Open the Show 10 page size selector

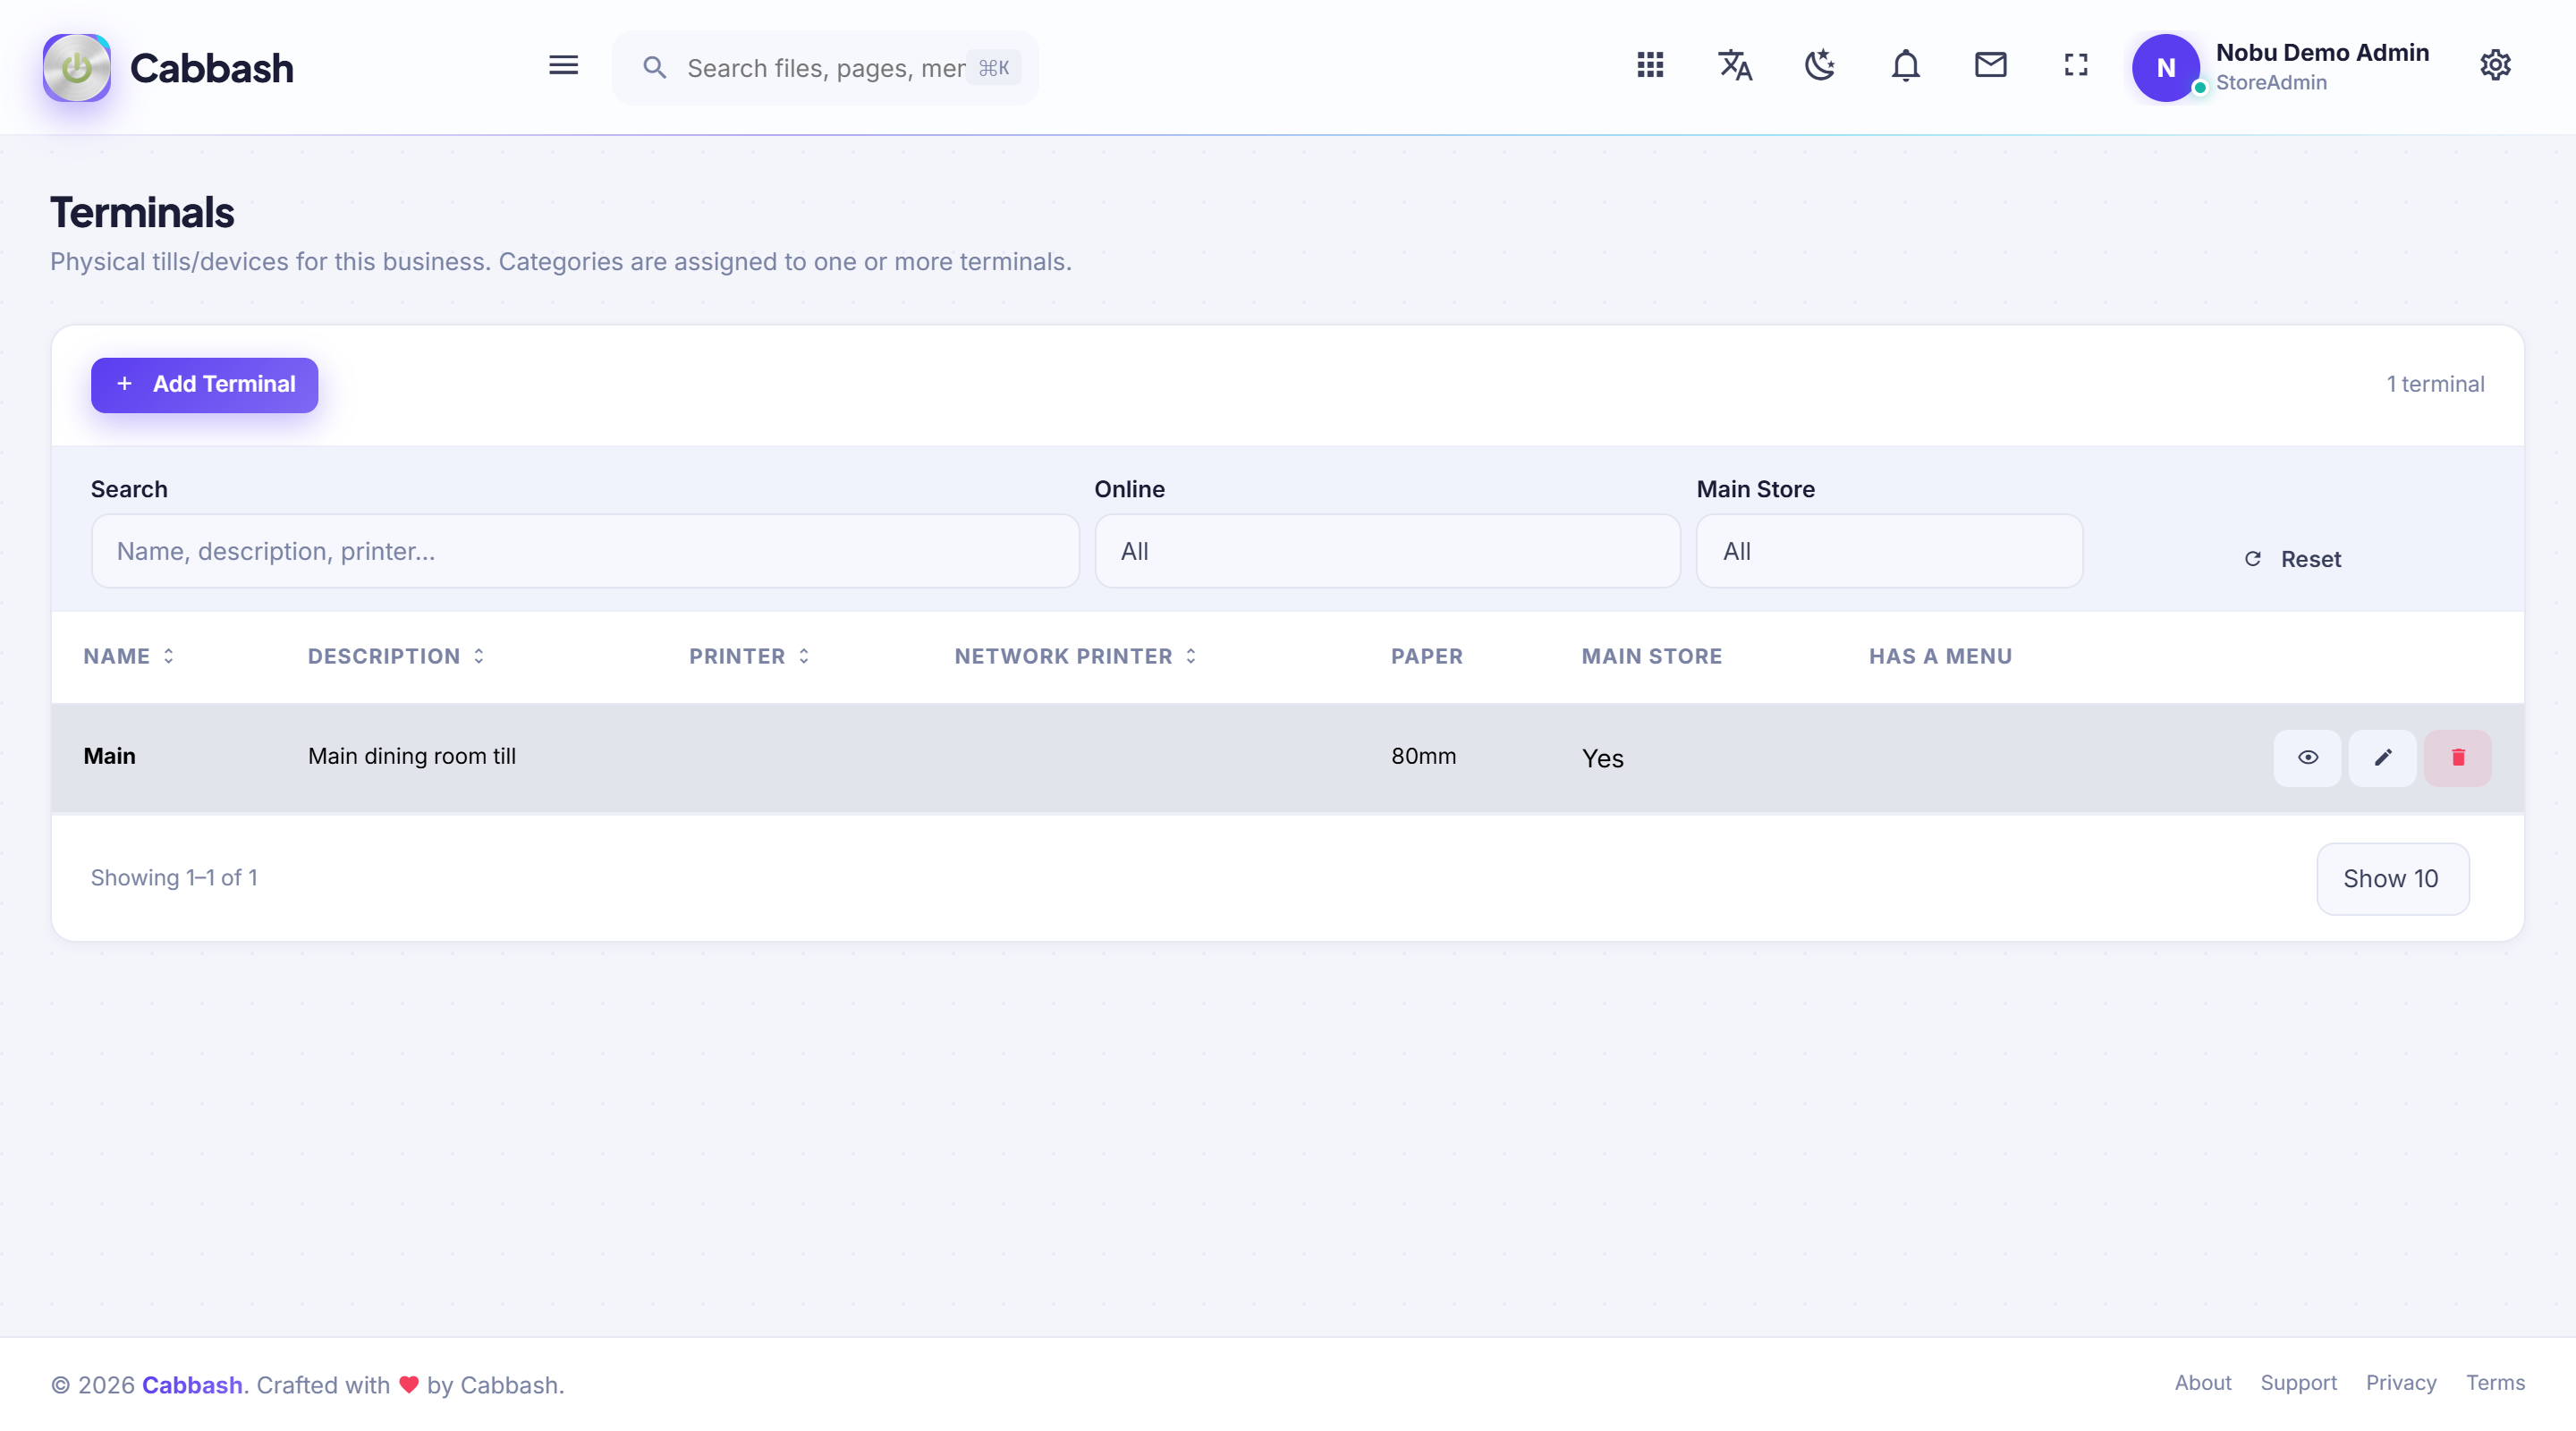pyautogui.click(x=2392, y=878)
